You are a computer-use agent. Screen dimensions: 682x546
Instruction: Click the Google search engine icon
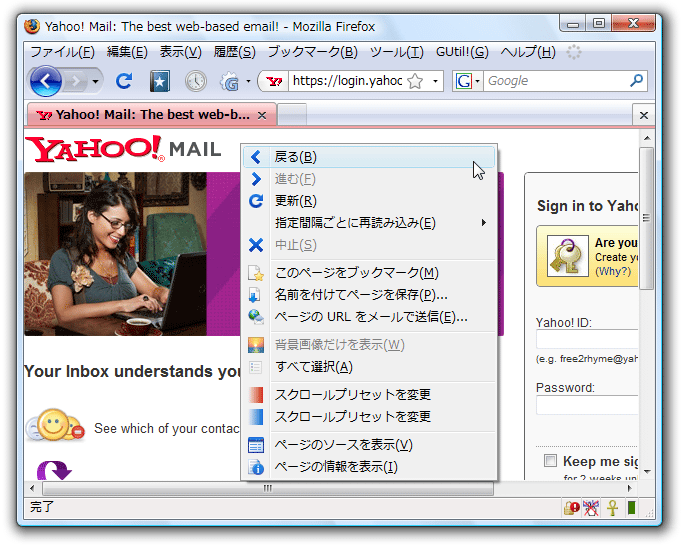click(x=464, y=81)
